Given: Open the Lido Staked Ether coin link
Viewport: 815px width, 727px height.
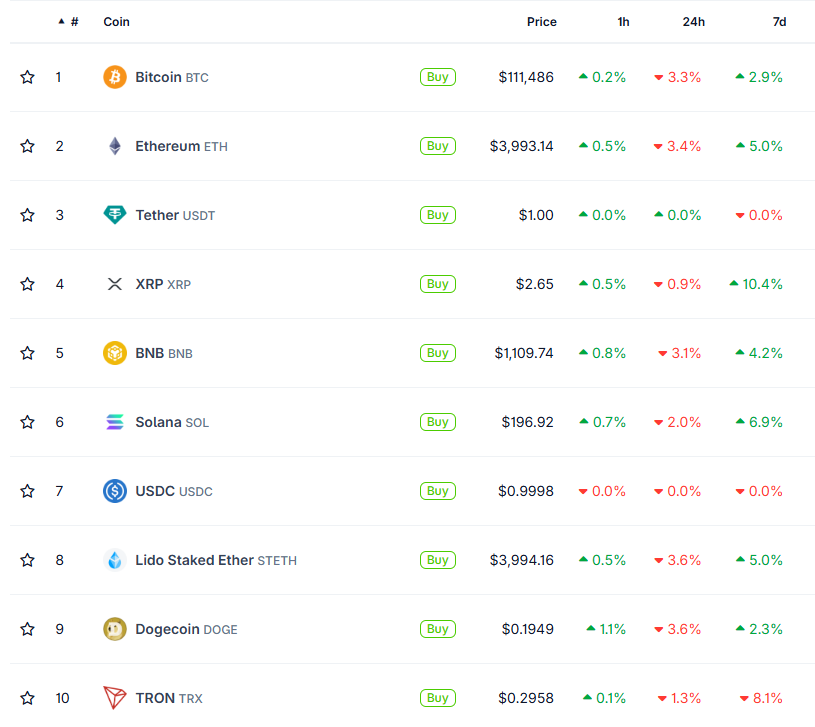Looking at the screenshot, I should (x=194, y=560).
